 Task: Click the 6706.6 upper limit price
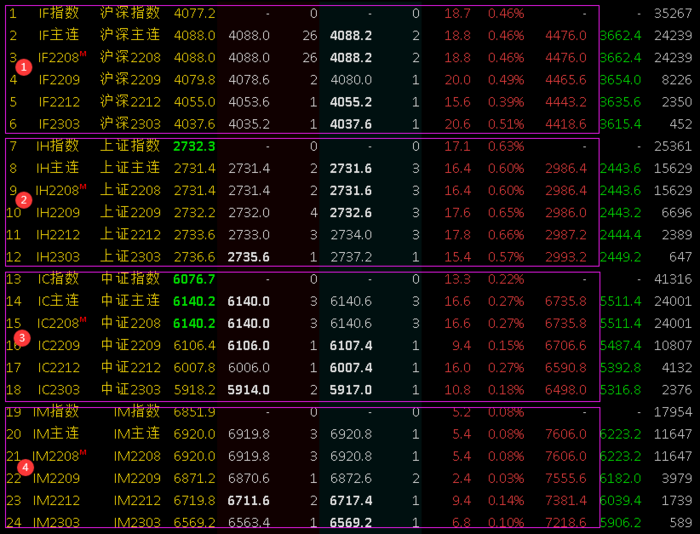coord(566,346)
